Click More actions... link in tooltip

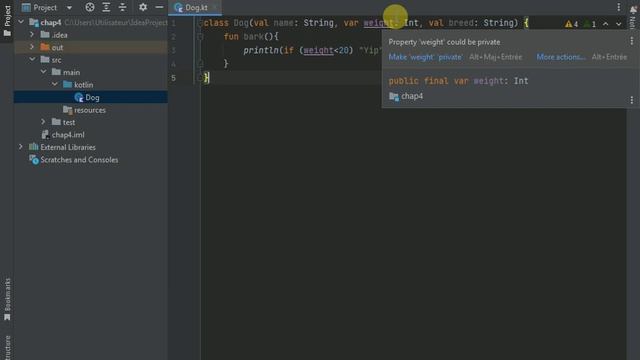561,57
